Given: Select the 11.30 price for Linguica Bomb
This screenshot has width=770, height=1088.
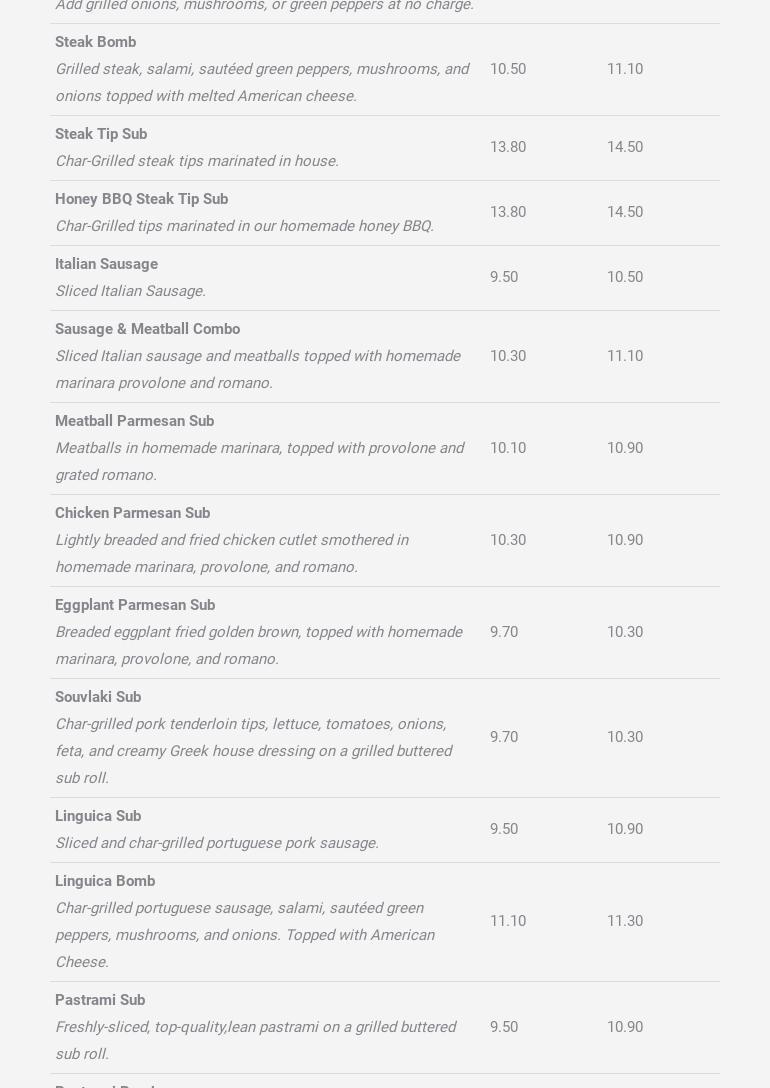Looking at the screenshot, I should click(x=624, y=921).
